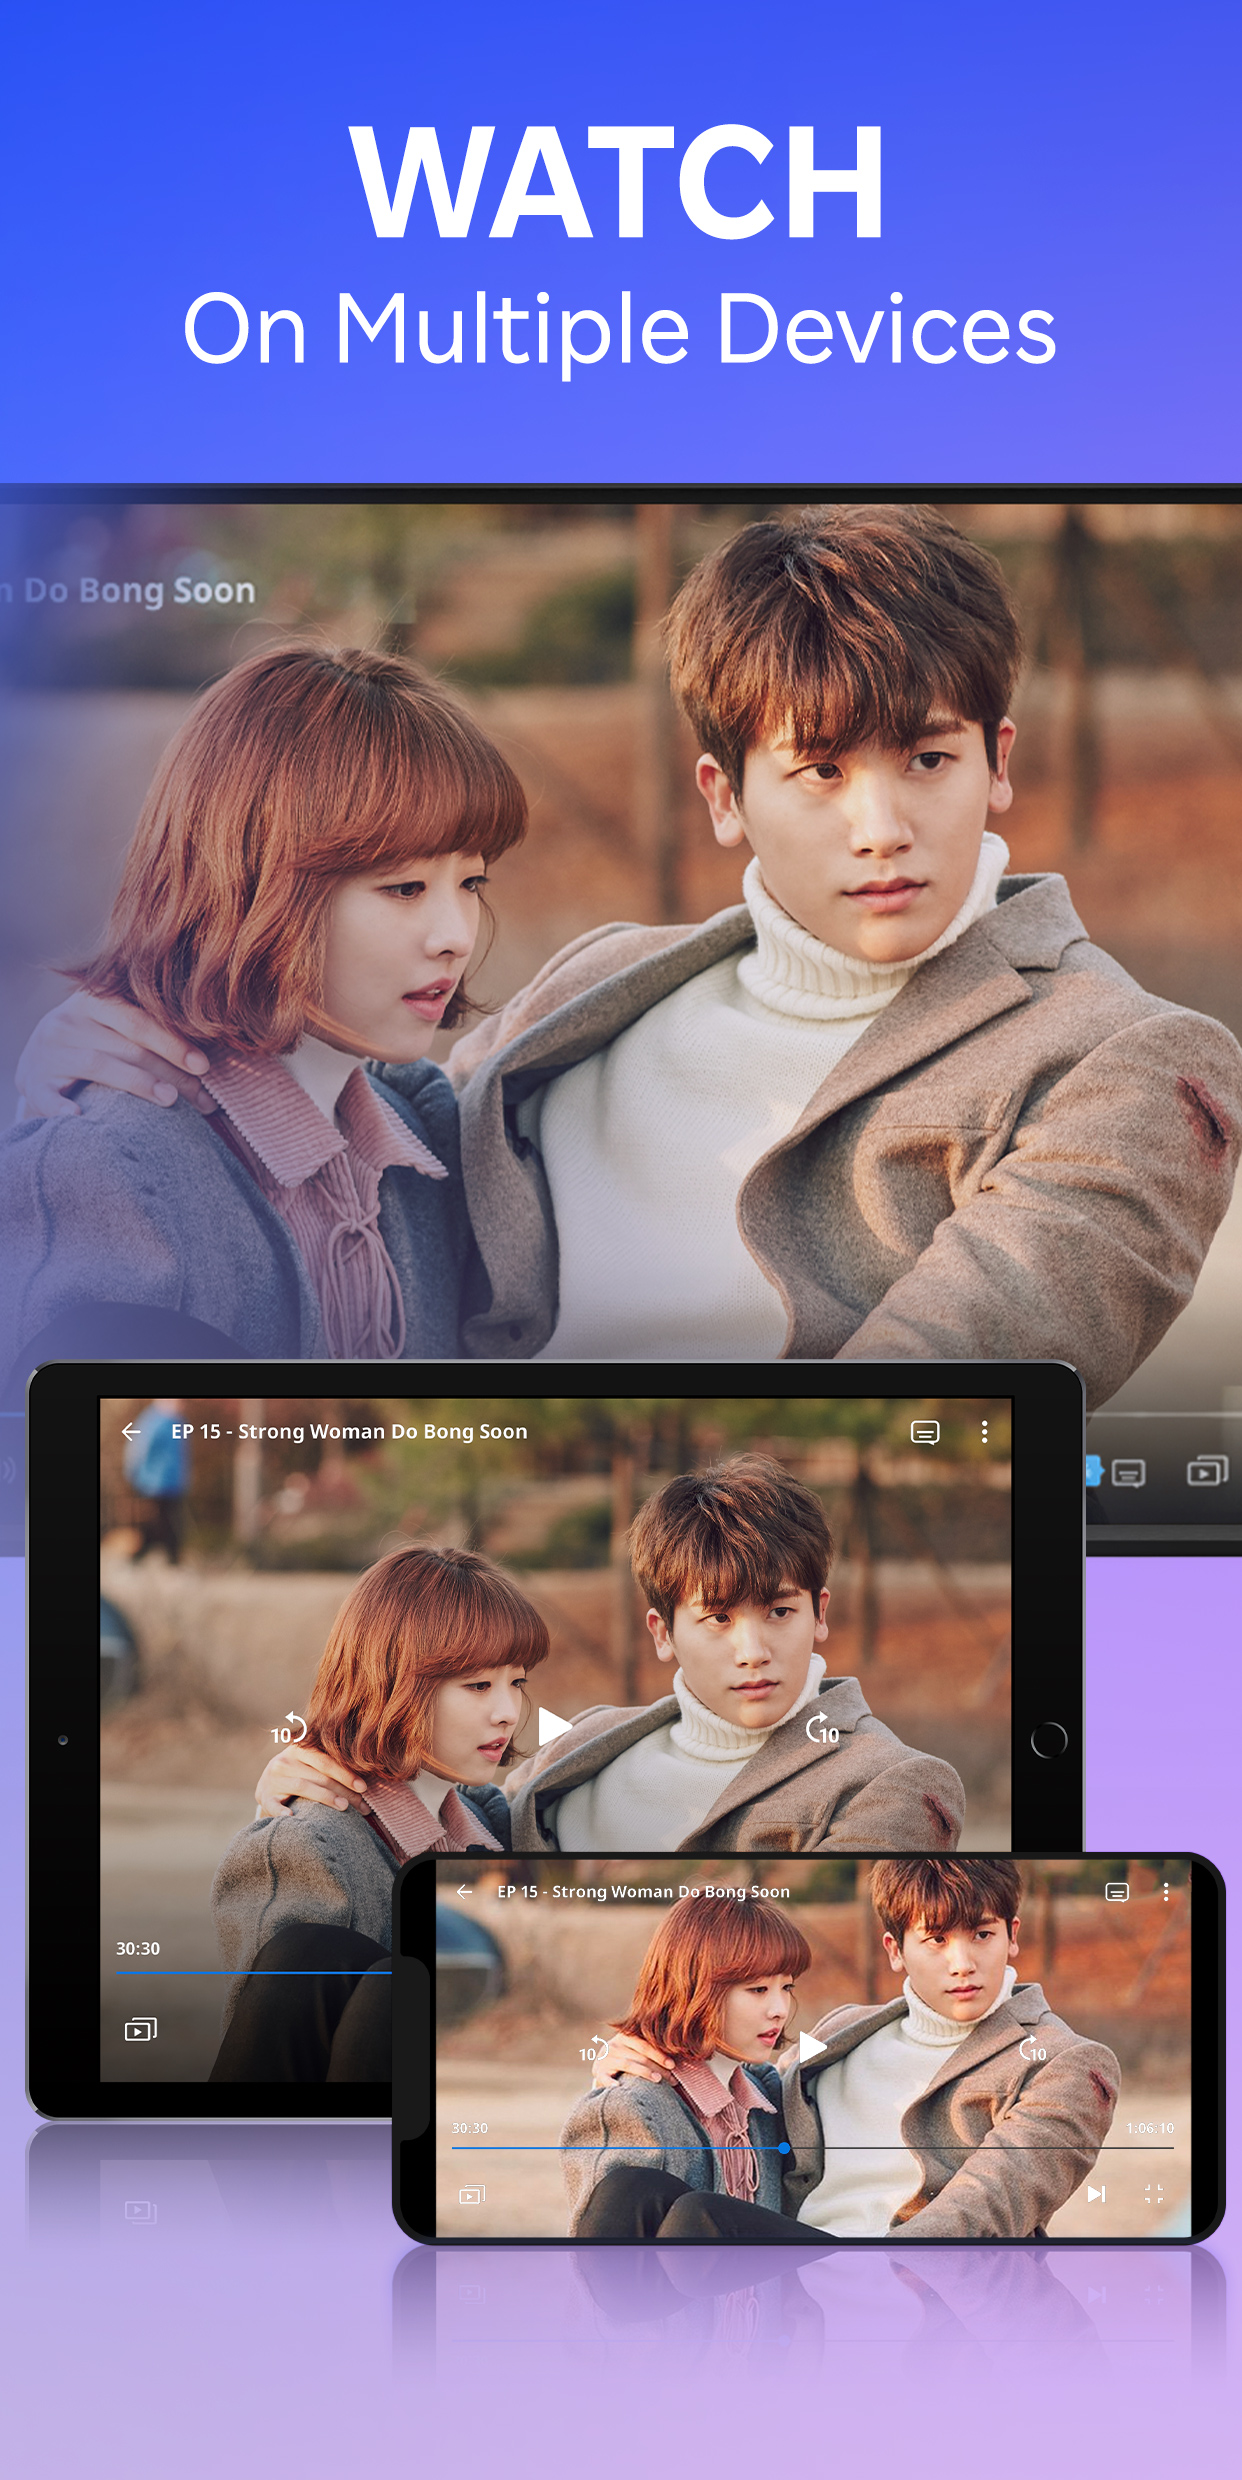Open the episodes list icon on the tablet
The width and height of the screenshot is (1242, 2480).
click(140, 2029)
